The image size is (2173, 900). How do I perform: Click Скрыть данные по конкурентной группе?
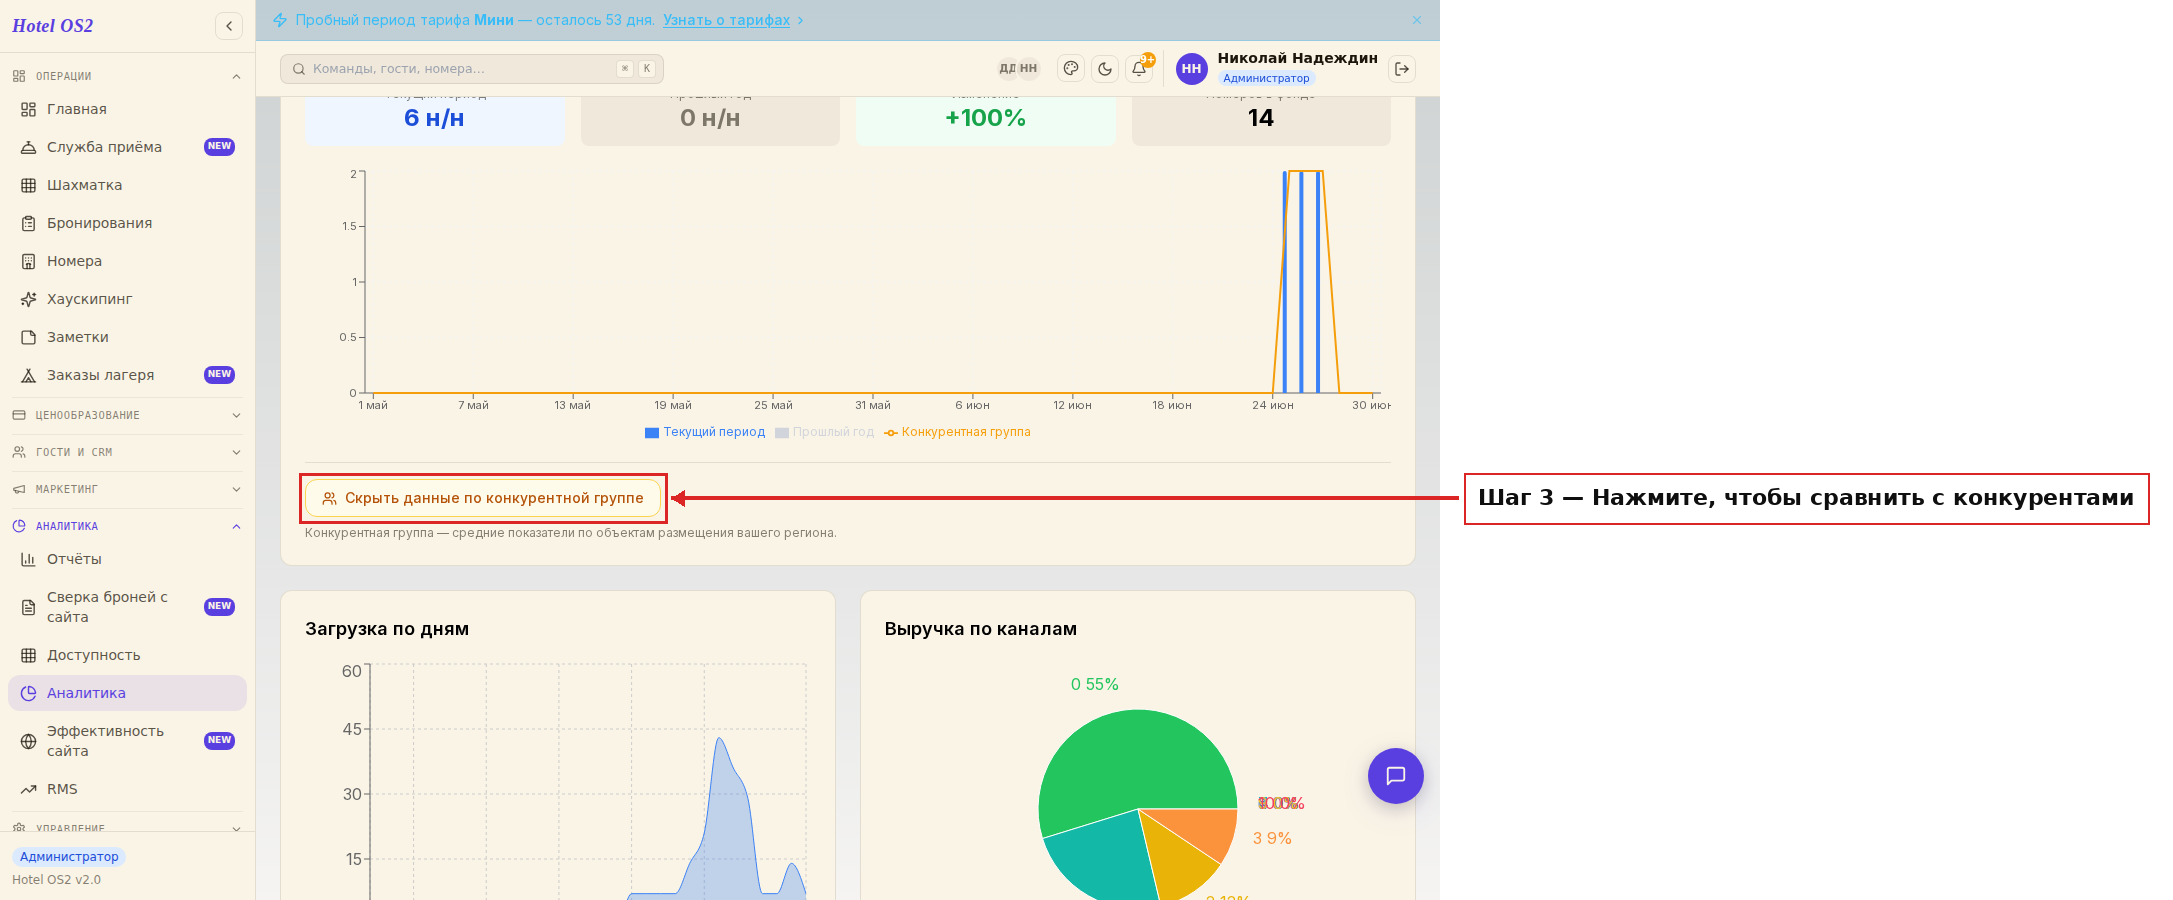pos(482,498)
